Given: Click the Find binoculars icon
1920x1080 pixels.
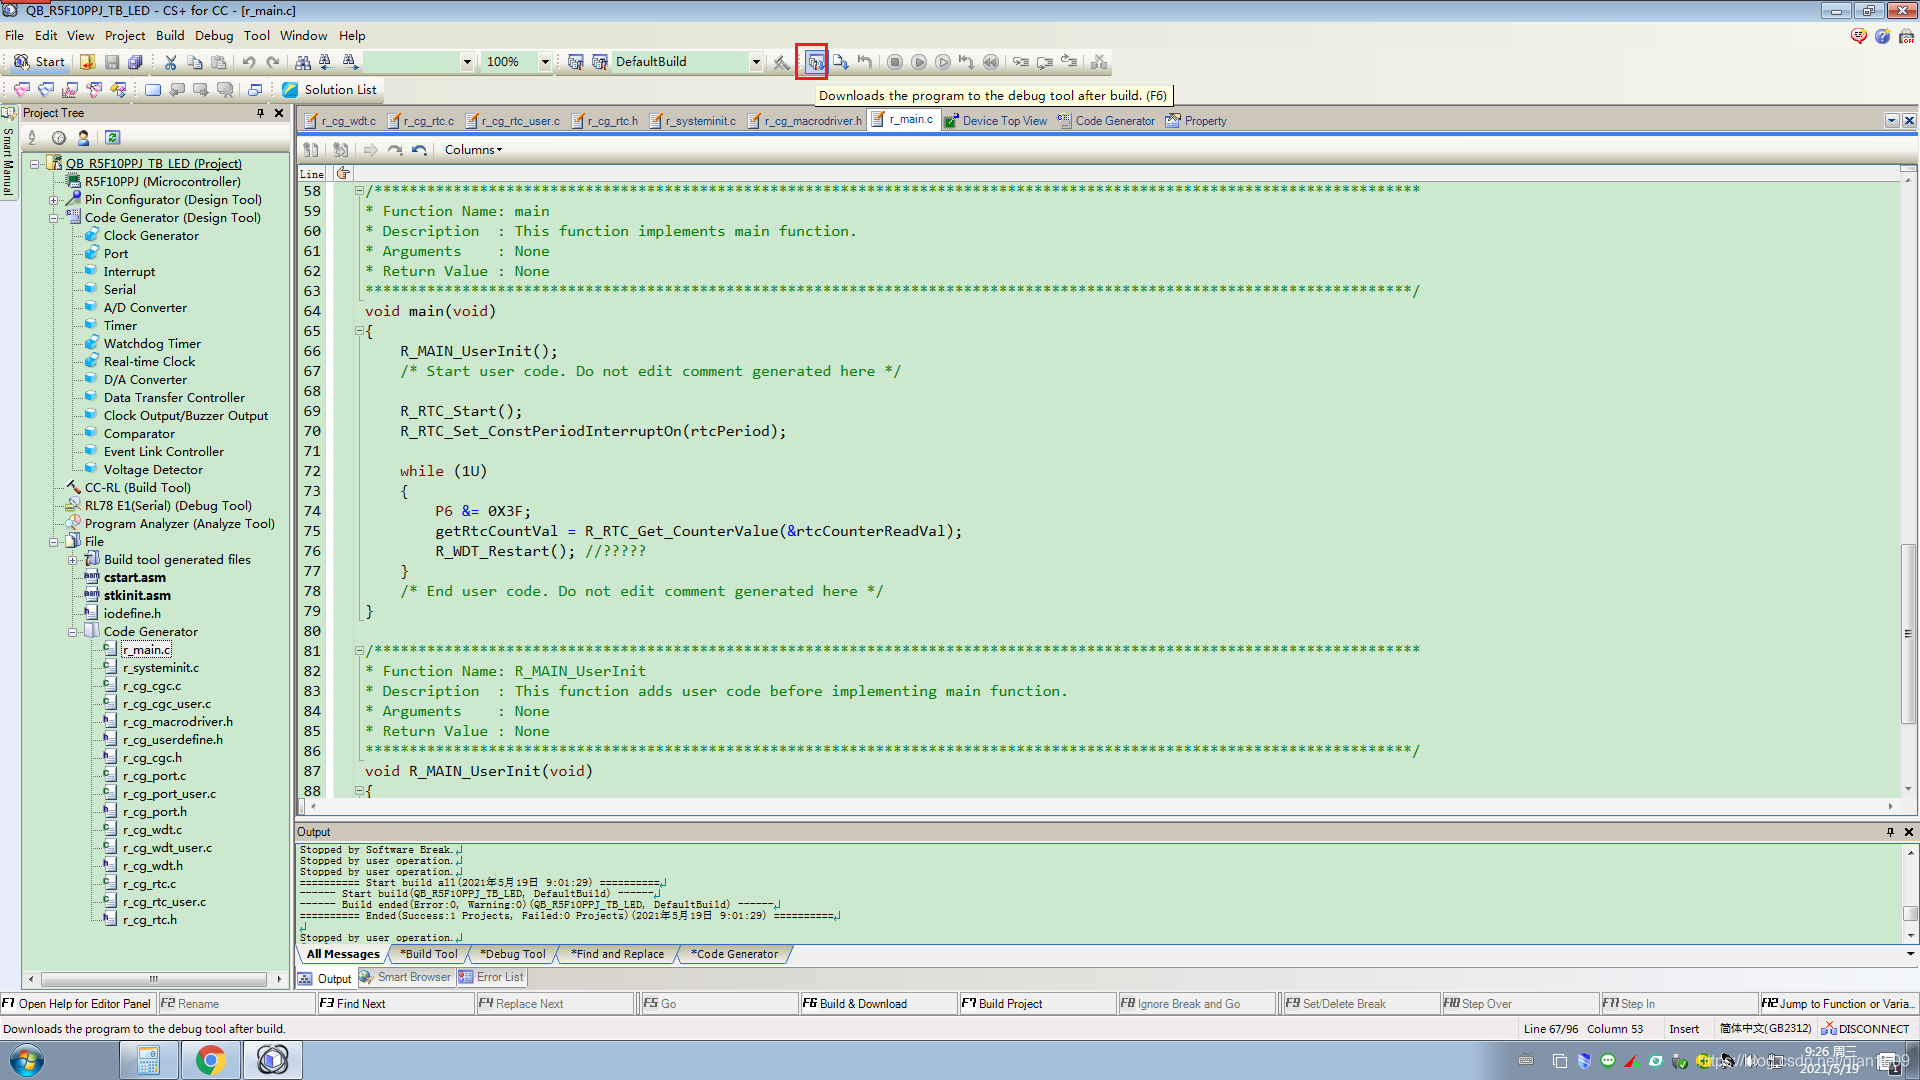Looking at the screenshot, I should [x=302, y=62].
